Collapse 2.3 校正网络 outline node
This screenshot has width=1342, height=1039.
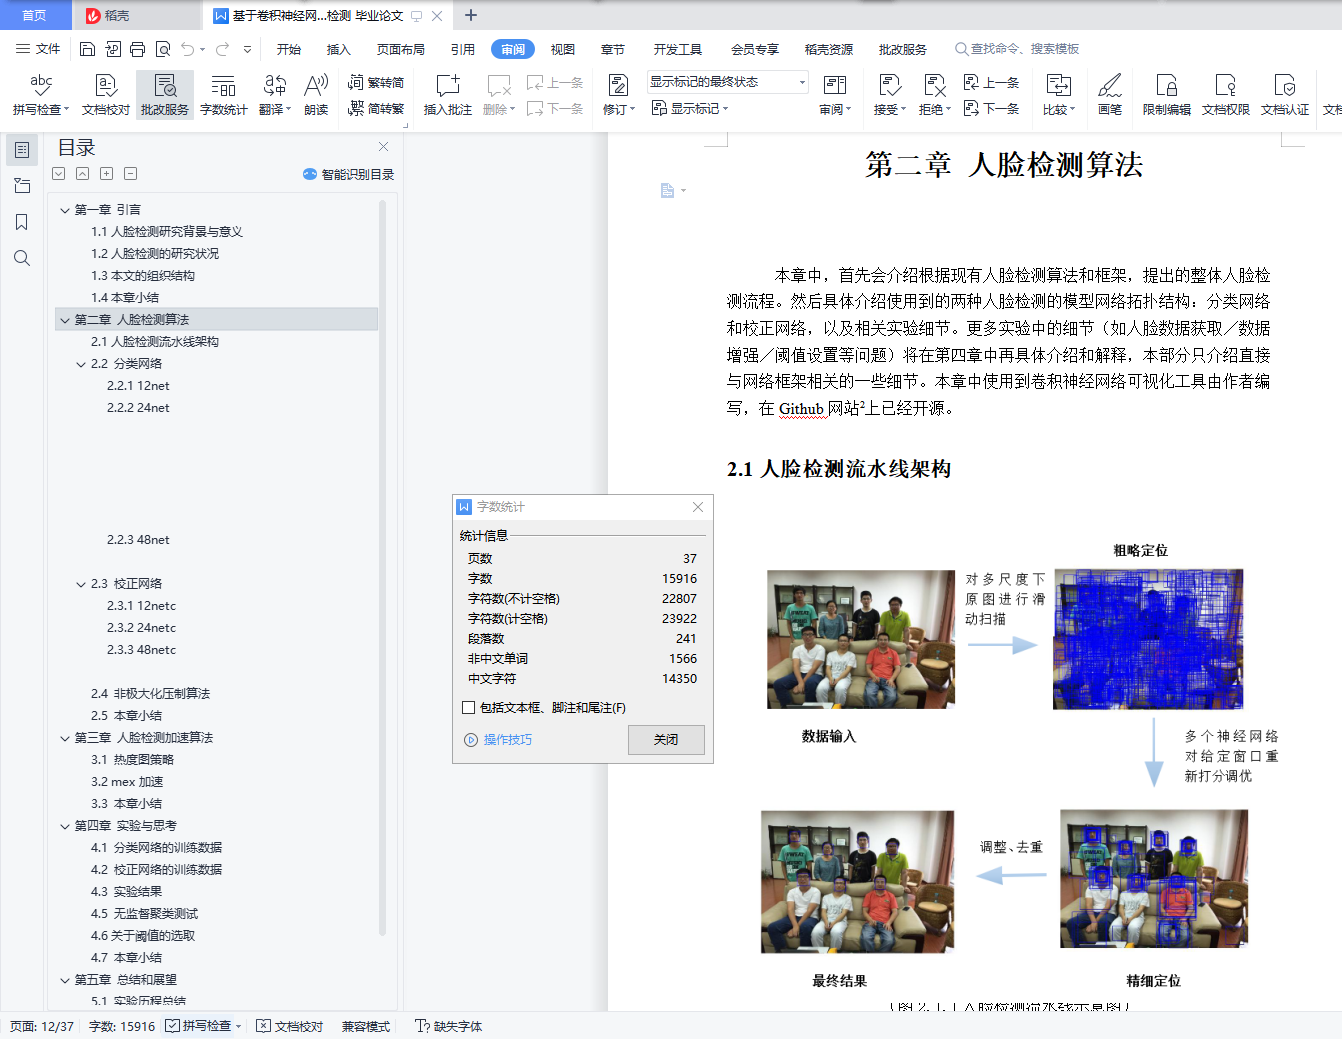[x=81, y=584]
